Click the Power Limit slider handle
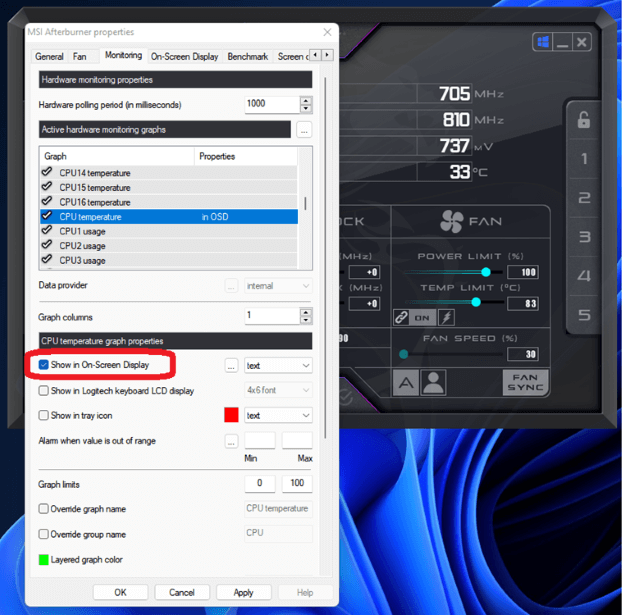Viewport: 622px width, 615px height. pyautogui.click(x=486, y=272)
